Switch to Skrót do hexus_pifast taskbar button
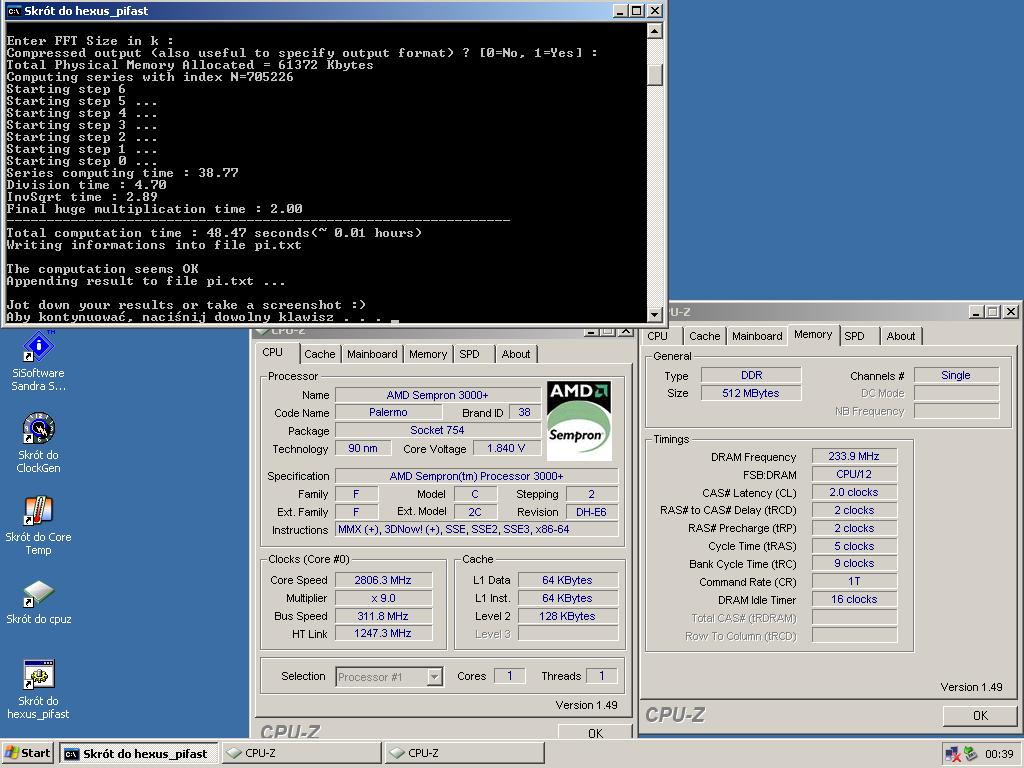This screenshot has width=1024, height=768. (x=138, y=753)
